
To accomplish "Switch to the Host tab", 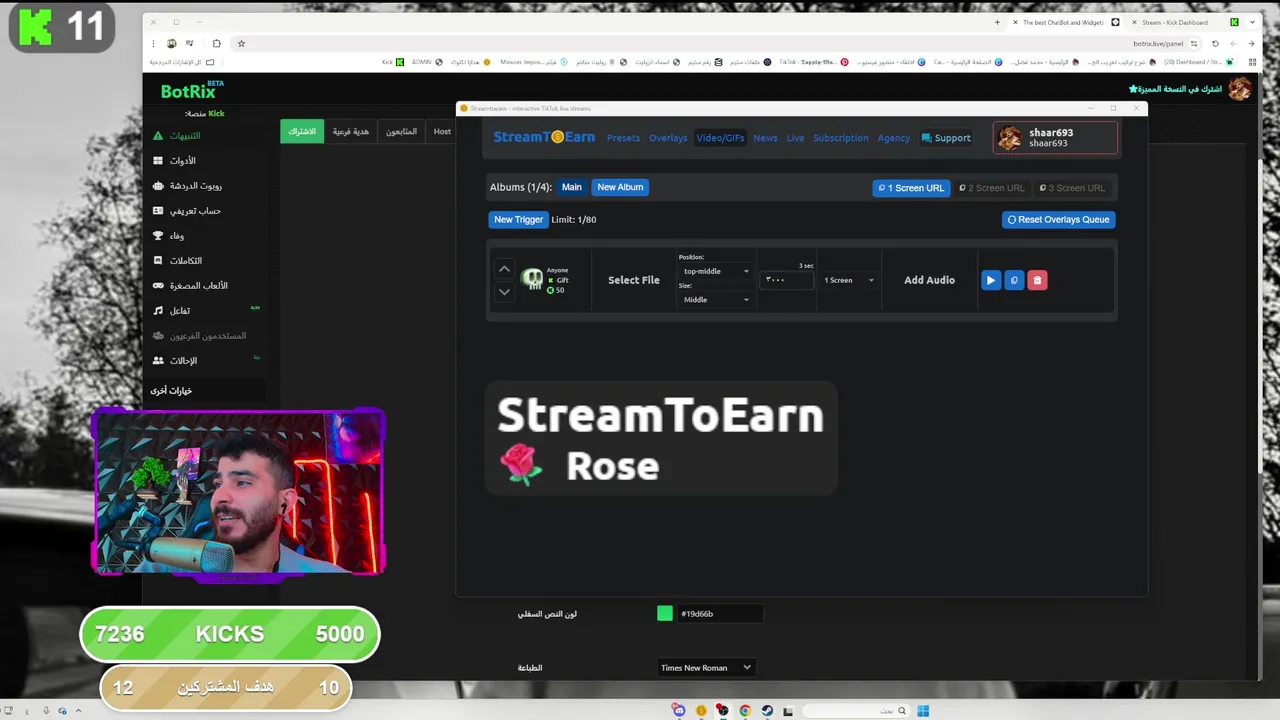I will coord(442,131).
